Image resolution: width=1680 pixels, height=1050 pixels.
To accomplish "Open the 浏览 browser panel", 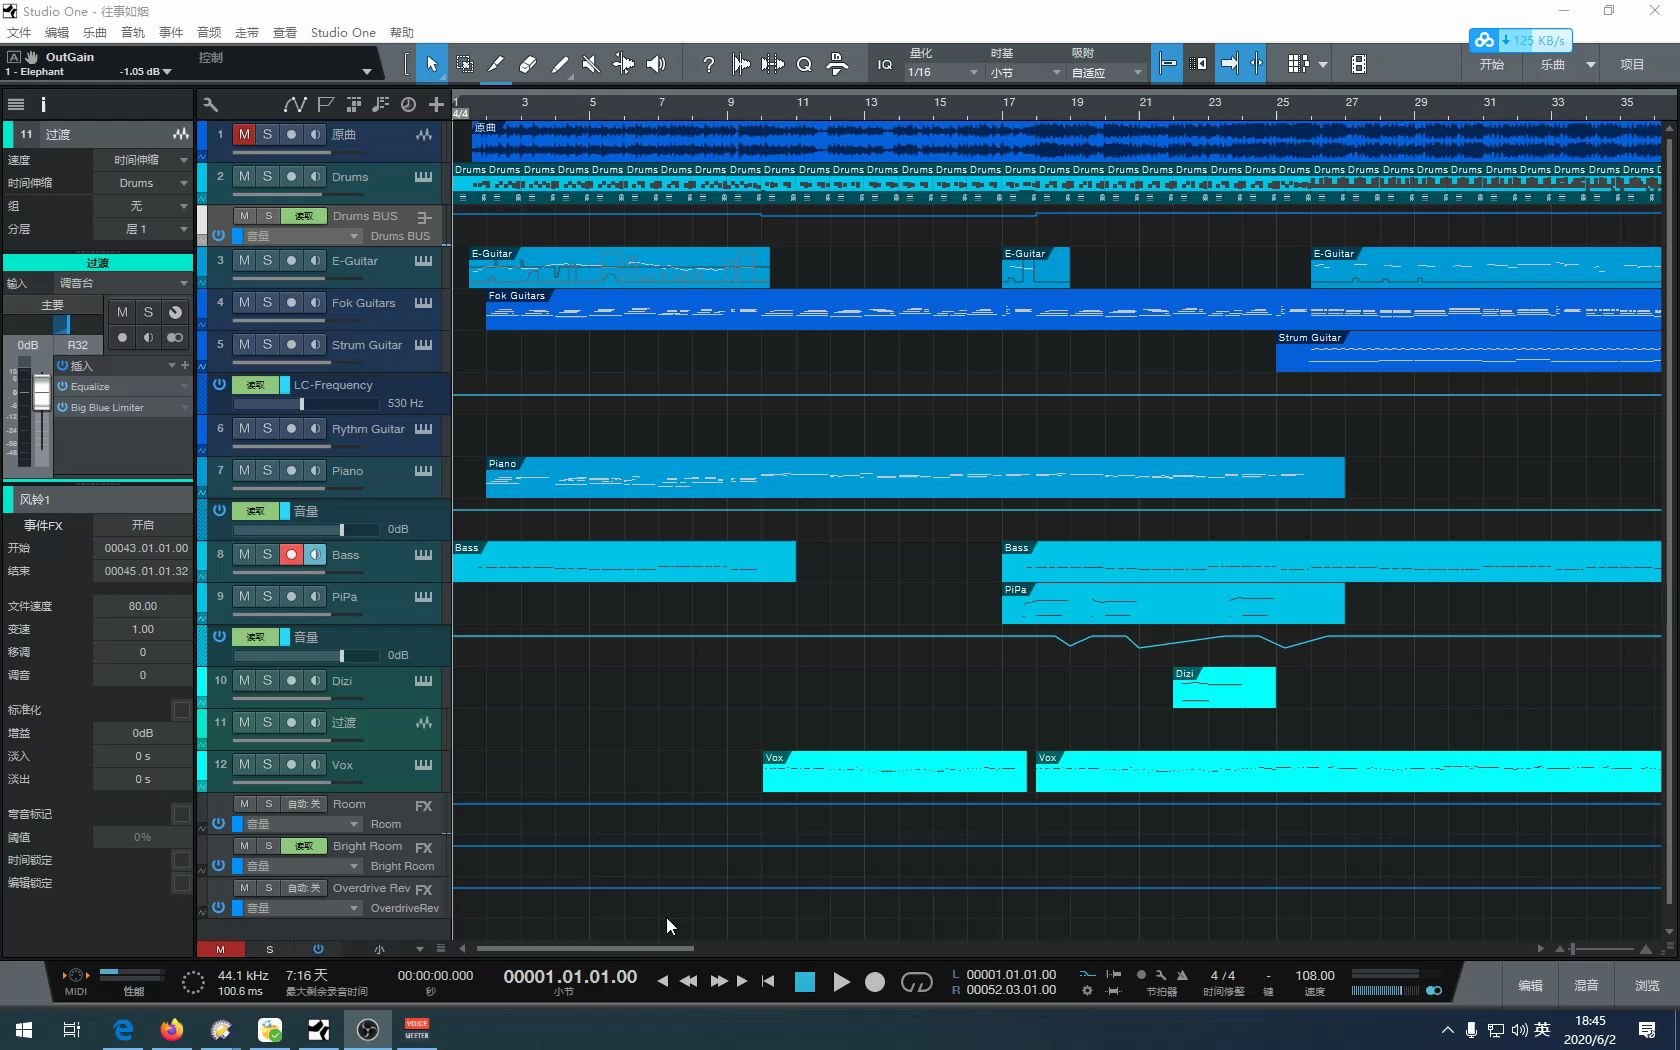I will [1646, 985].
